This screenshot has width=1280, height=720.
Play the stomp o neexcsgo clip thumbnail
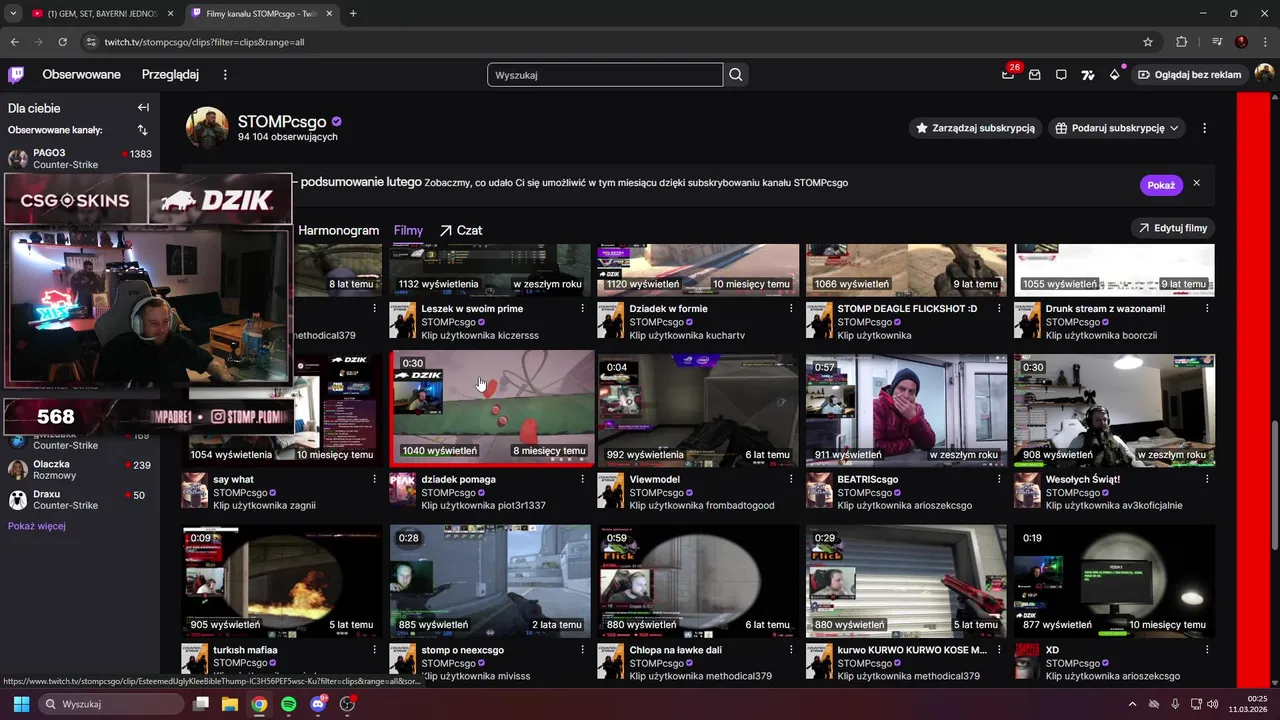coord(490,581)
